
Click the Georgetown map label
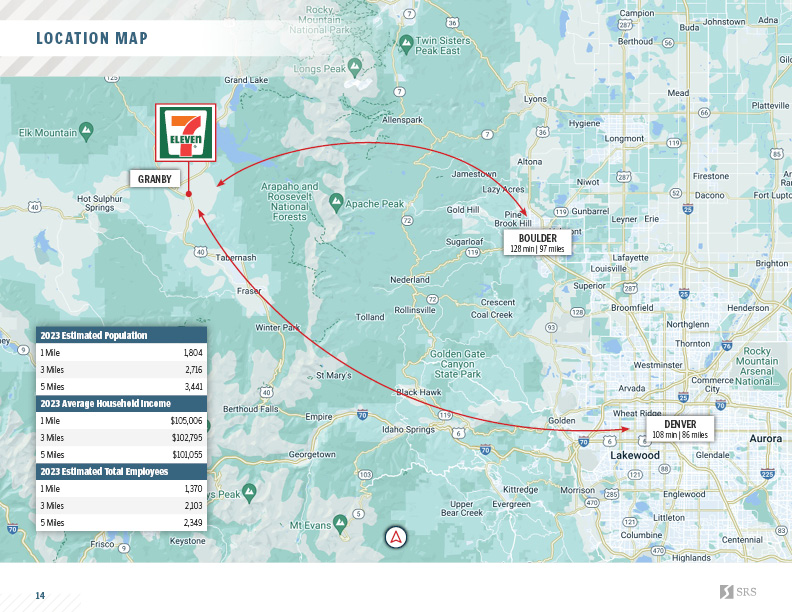(x=312, y=454)
